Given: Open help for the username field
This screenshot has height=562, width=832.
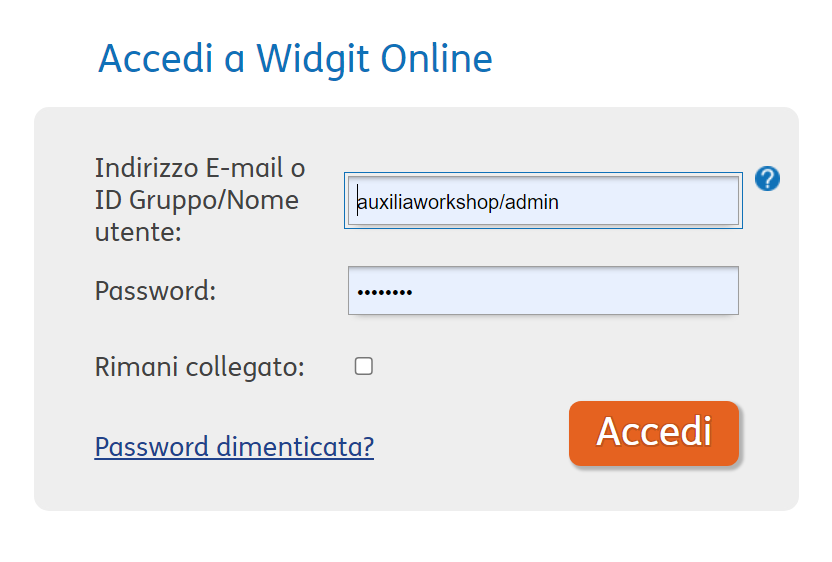Looking at the screenshot, I should [x=767, y=178].
